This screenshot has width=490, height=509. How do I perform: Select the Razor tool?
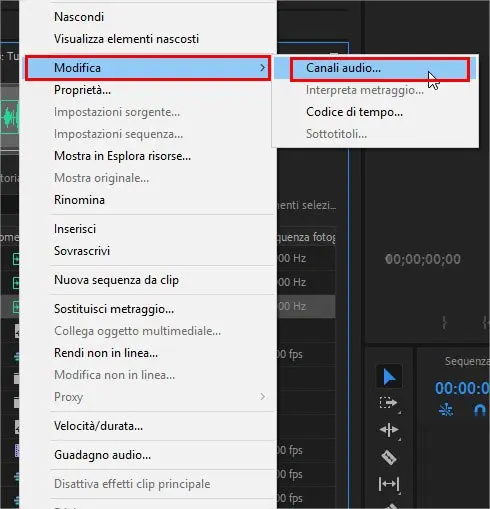pos(389,457)
